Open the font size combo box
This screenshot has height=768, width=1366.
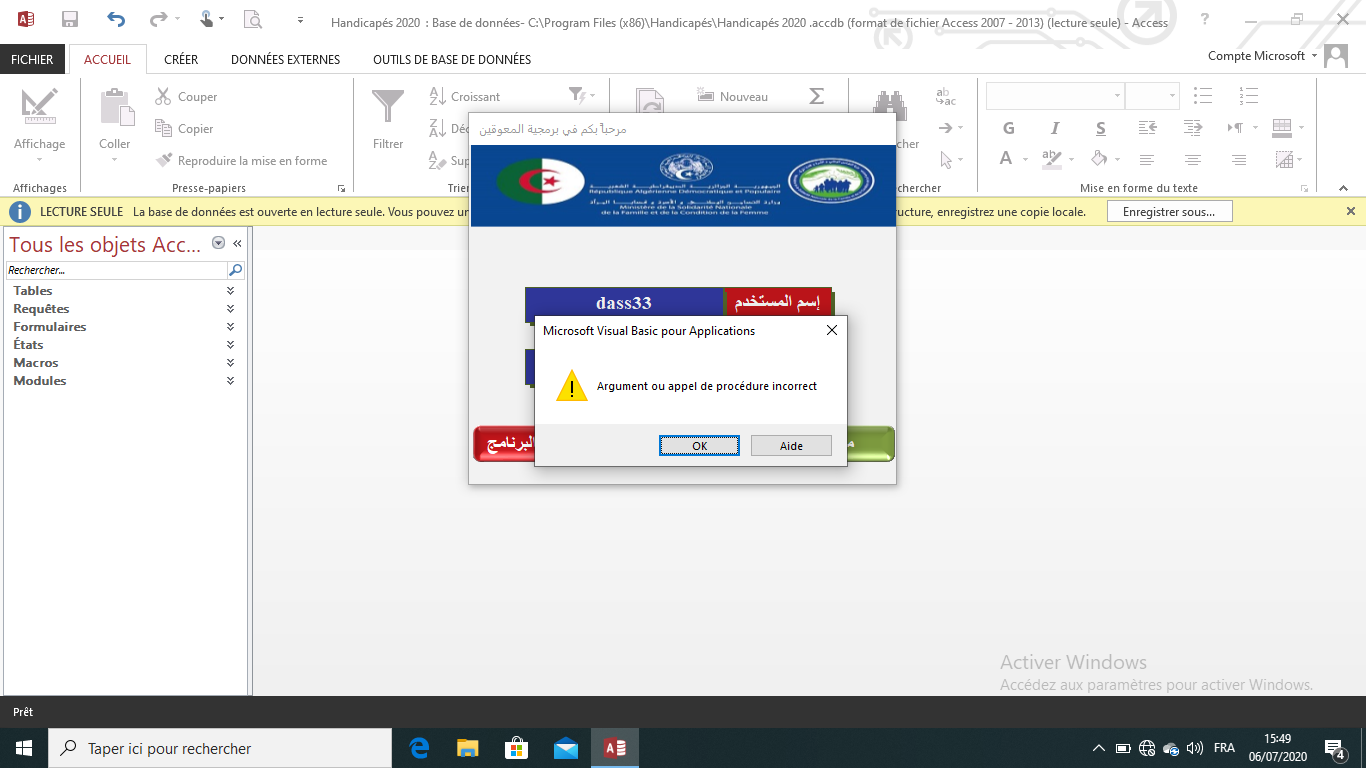(1152, 96)
